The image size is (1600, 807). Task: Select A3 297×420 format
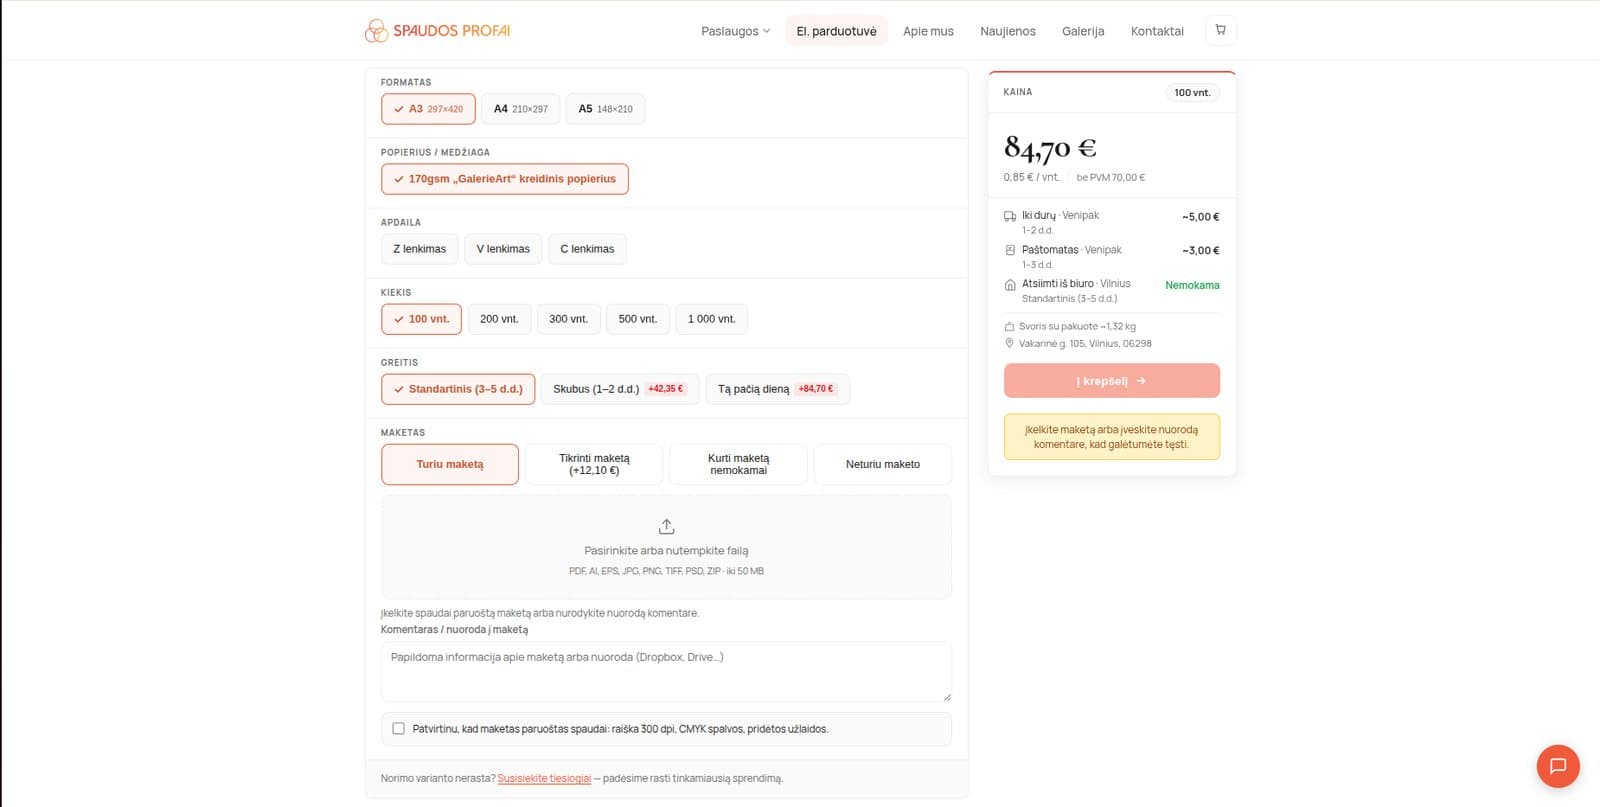click(x=428, y=109)
